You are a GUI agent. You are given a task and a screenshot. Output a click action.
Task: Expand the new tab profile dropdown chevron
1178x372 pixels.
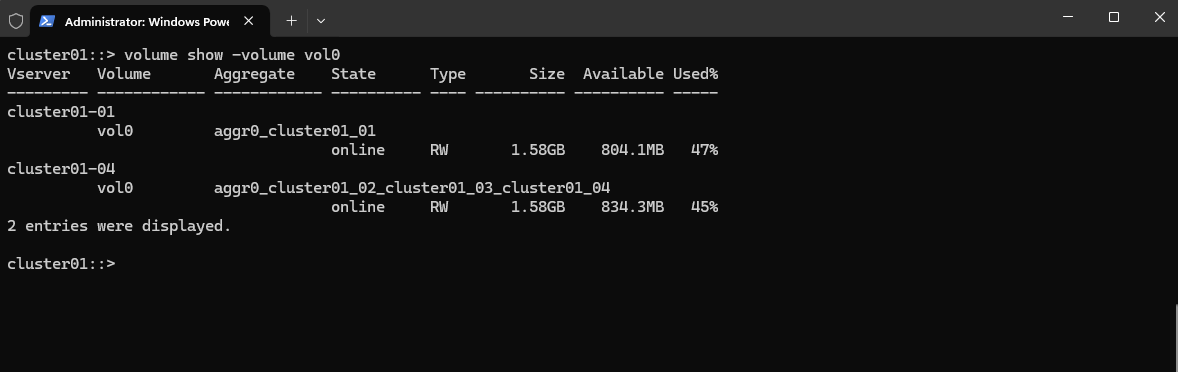point(321,21)
